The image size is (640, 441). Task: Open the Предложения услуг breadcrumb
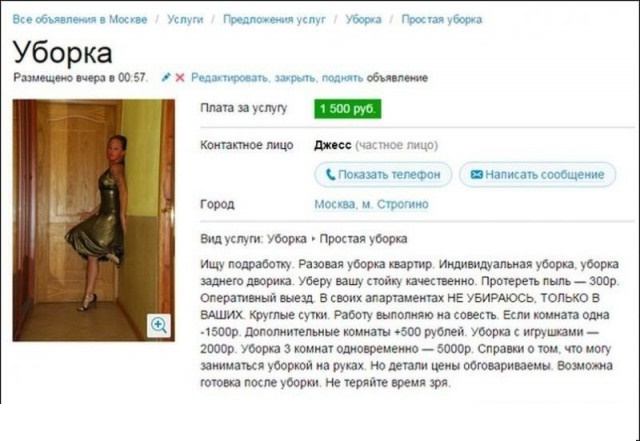[x=274, y=19]
